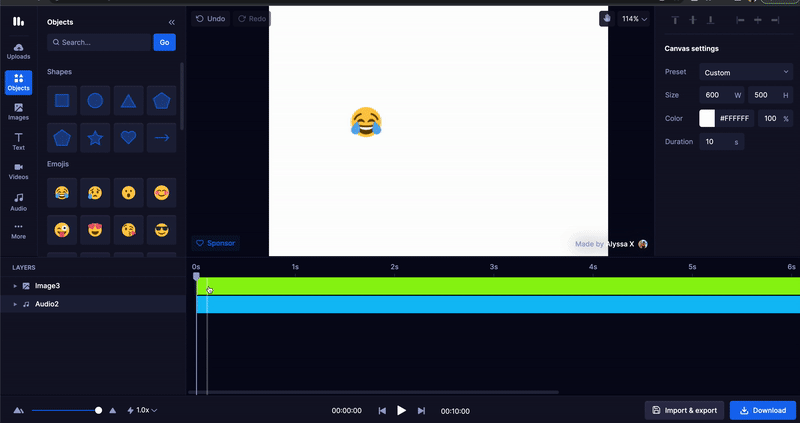
Task: Align selection to bottom
Action: click(x=710, y=20)
